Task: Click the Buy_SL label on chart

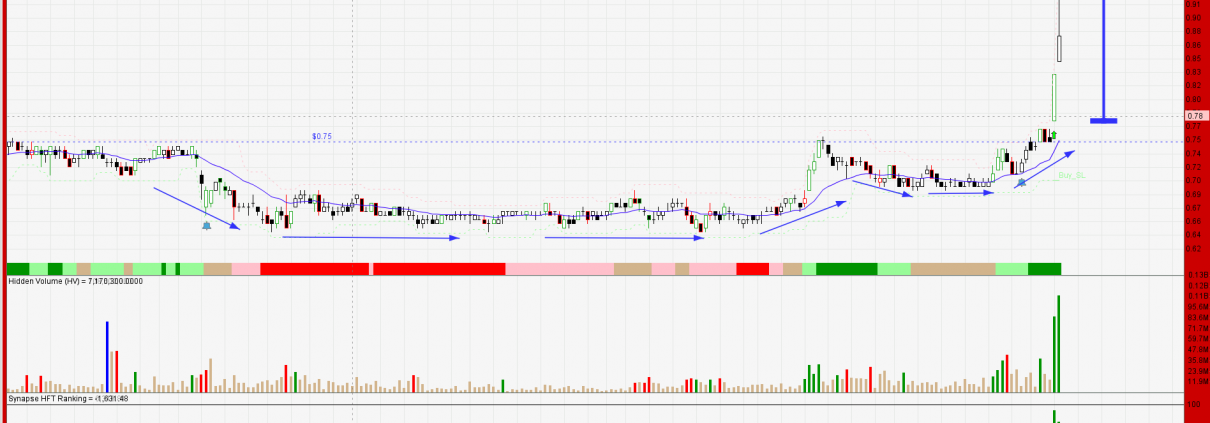Action: click(x=1072, y=176)
